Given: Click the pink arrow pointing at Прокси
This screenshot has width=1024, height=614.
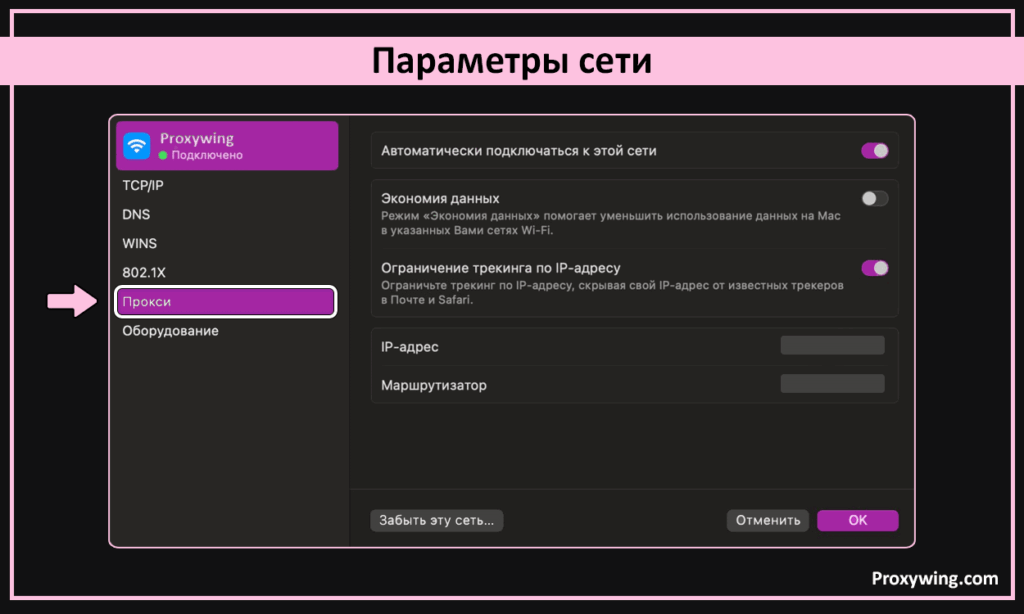Looking at the screenshot, I should (x=75, y=302).
